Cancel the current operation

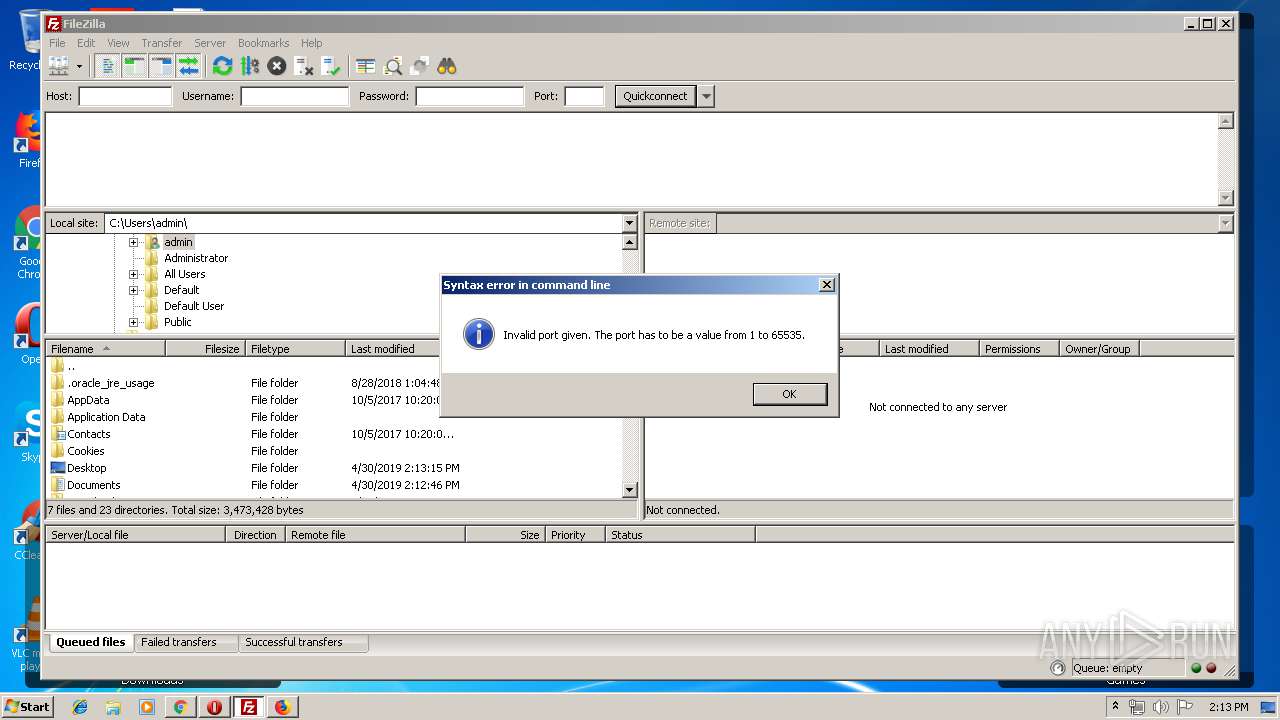click(277, 66)
